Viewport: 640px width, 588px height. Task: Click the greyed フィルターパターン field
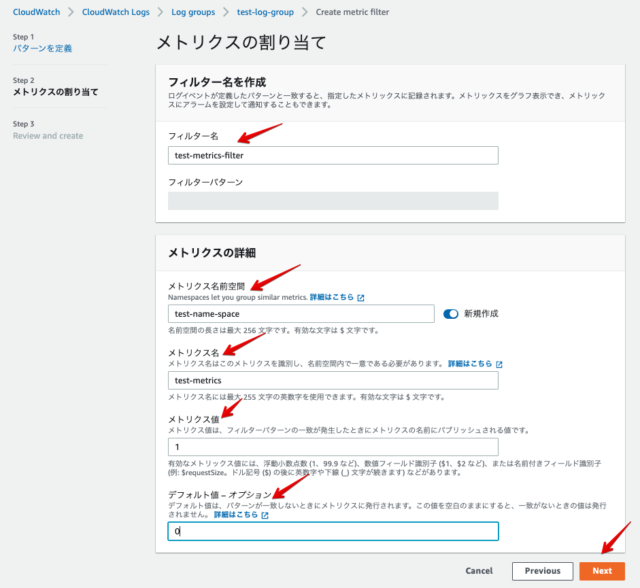pos(332,201)
